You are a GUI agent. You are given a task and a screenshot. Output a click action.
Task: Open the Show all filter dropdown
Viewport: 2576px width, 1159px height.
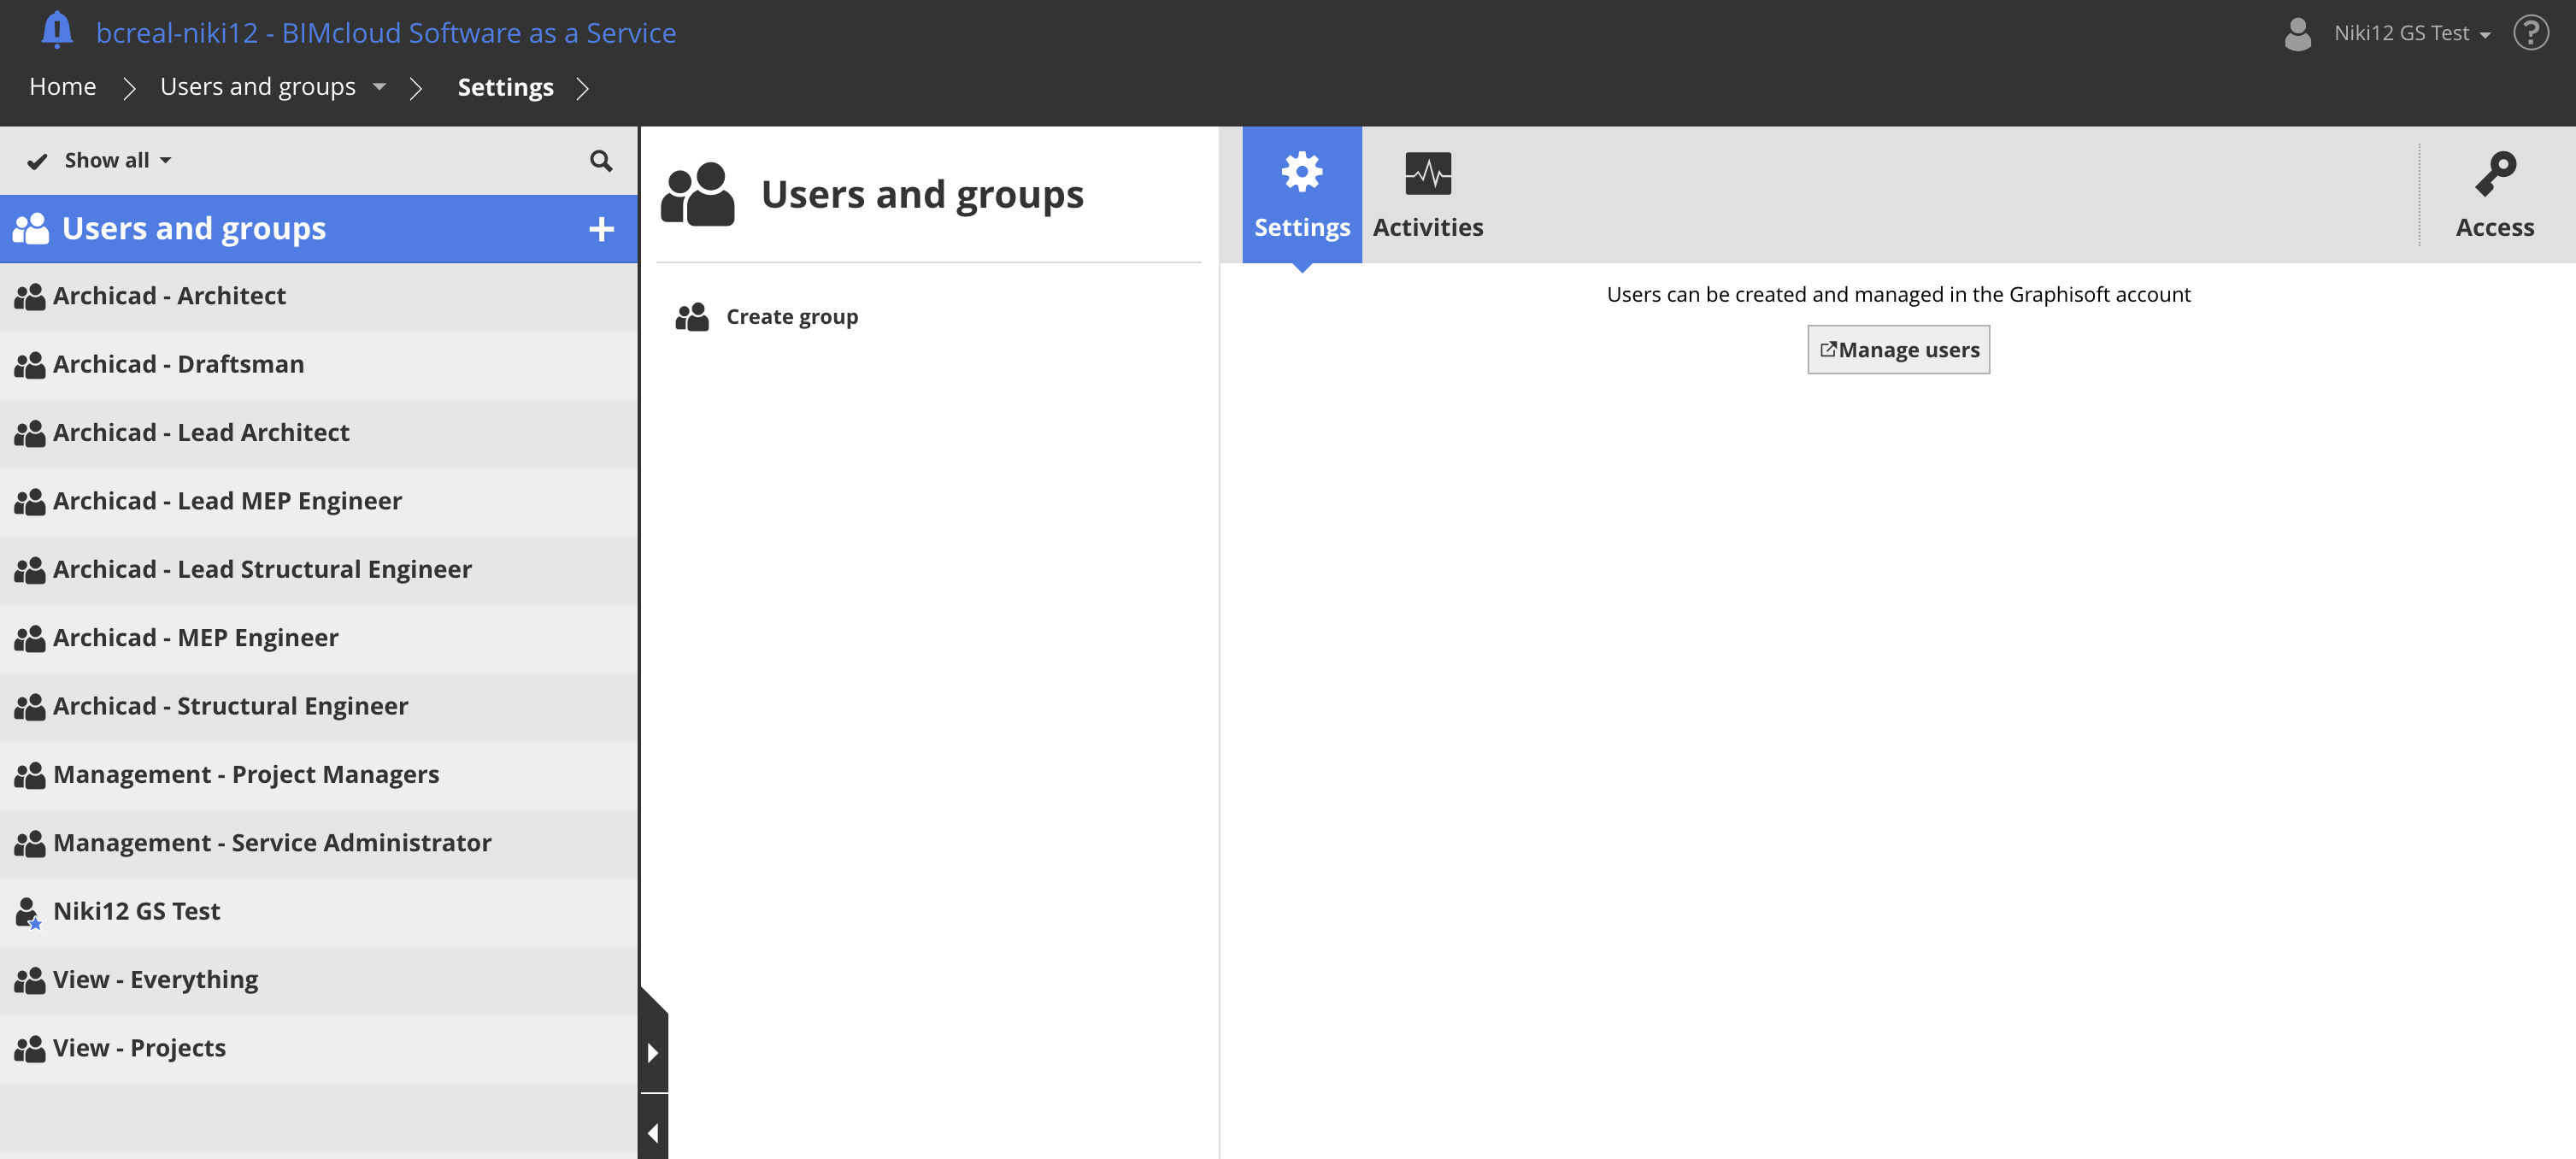117,161
